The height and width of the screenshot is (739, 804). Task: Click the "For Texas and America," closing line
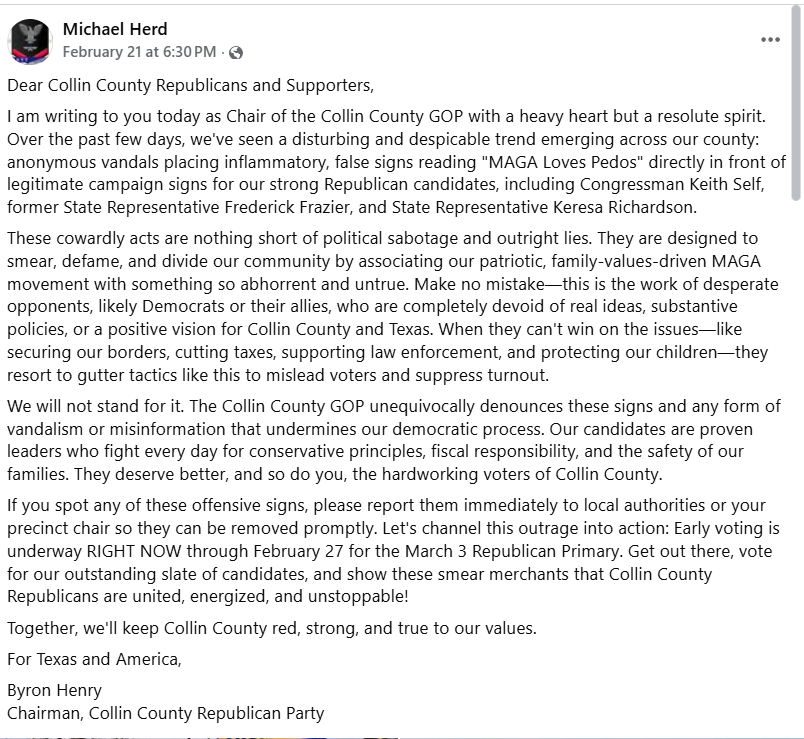(x=94, y=659)
